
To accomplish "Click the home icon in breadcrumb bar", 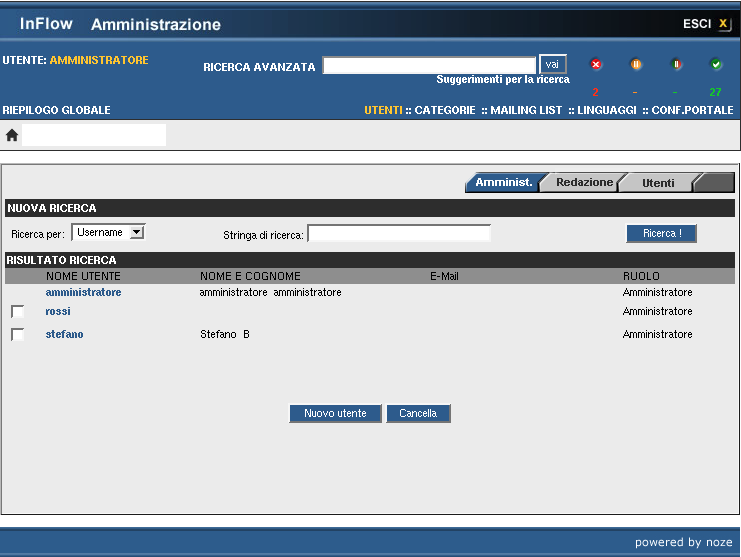I will [12, 135].
